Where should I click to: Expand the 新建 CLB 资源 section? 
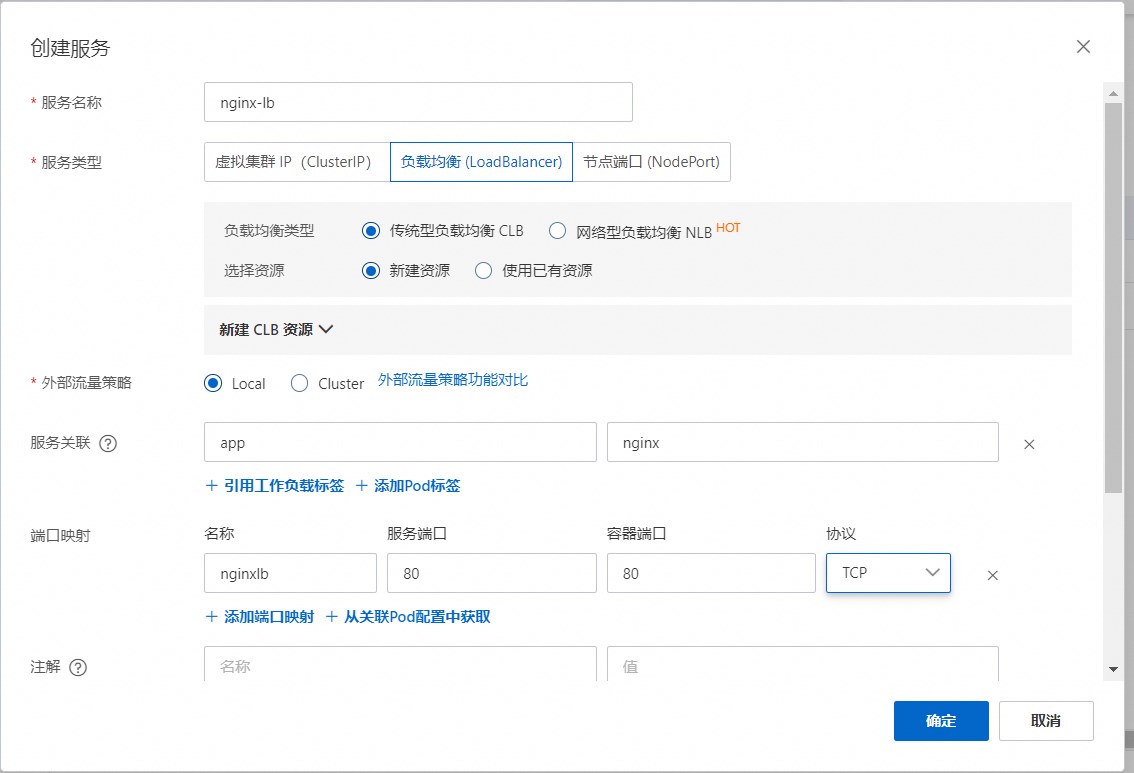[x=275, y=330]
